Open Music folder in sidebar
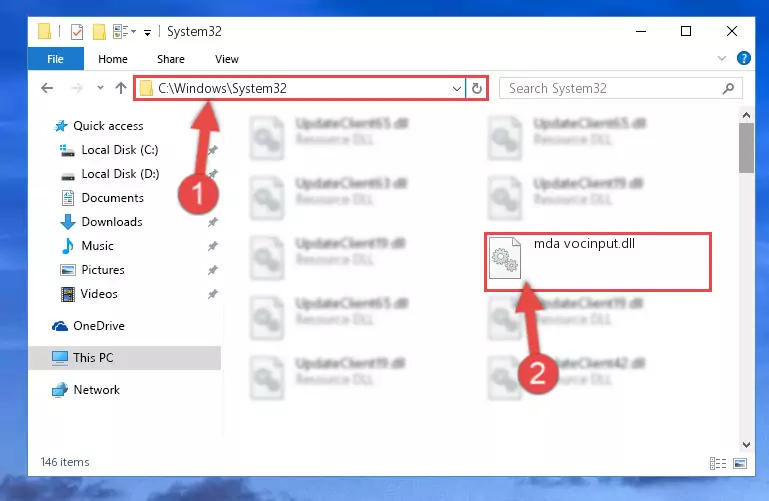Image resolution: width=769 pixels, height=501 pixels. [x=97, y=246]
